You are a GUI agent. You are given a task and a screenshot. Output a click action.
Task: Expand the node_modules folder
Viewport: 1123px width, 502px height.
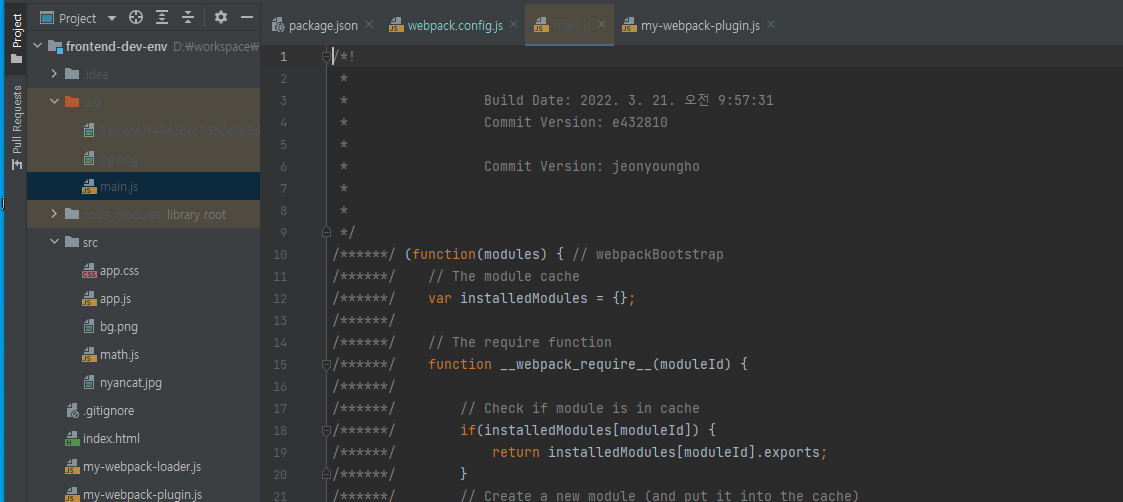(x=54, y=214)
